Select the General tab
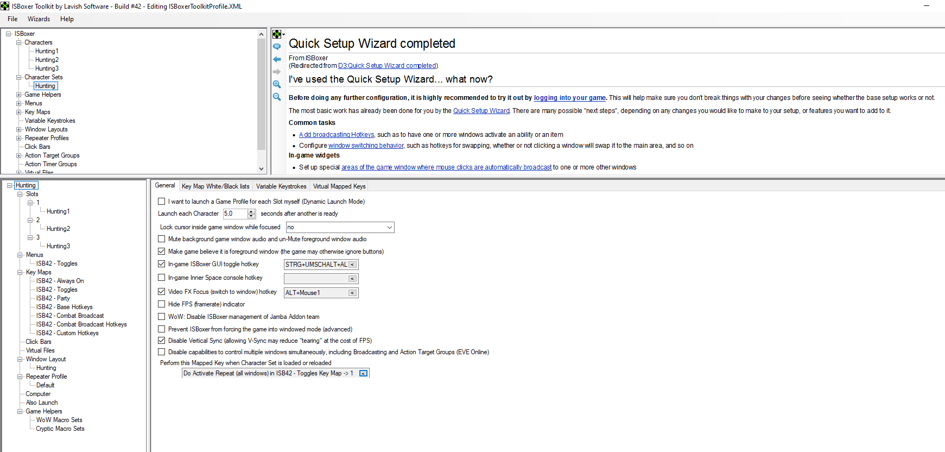The image size is (945, 452). 165,186
